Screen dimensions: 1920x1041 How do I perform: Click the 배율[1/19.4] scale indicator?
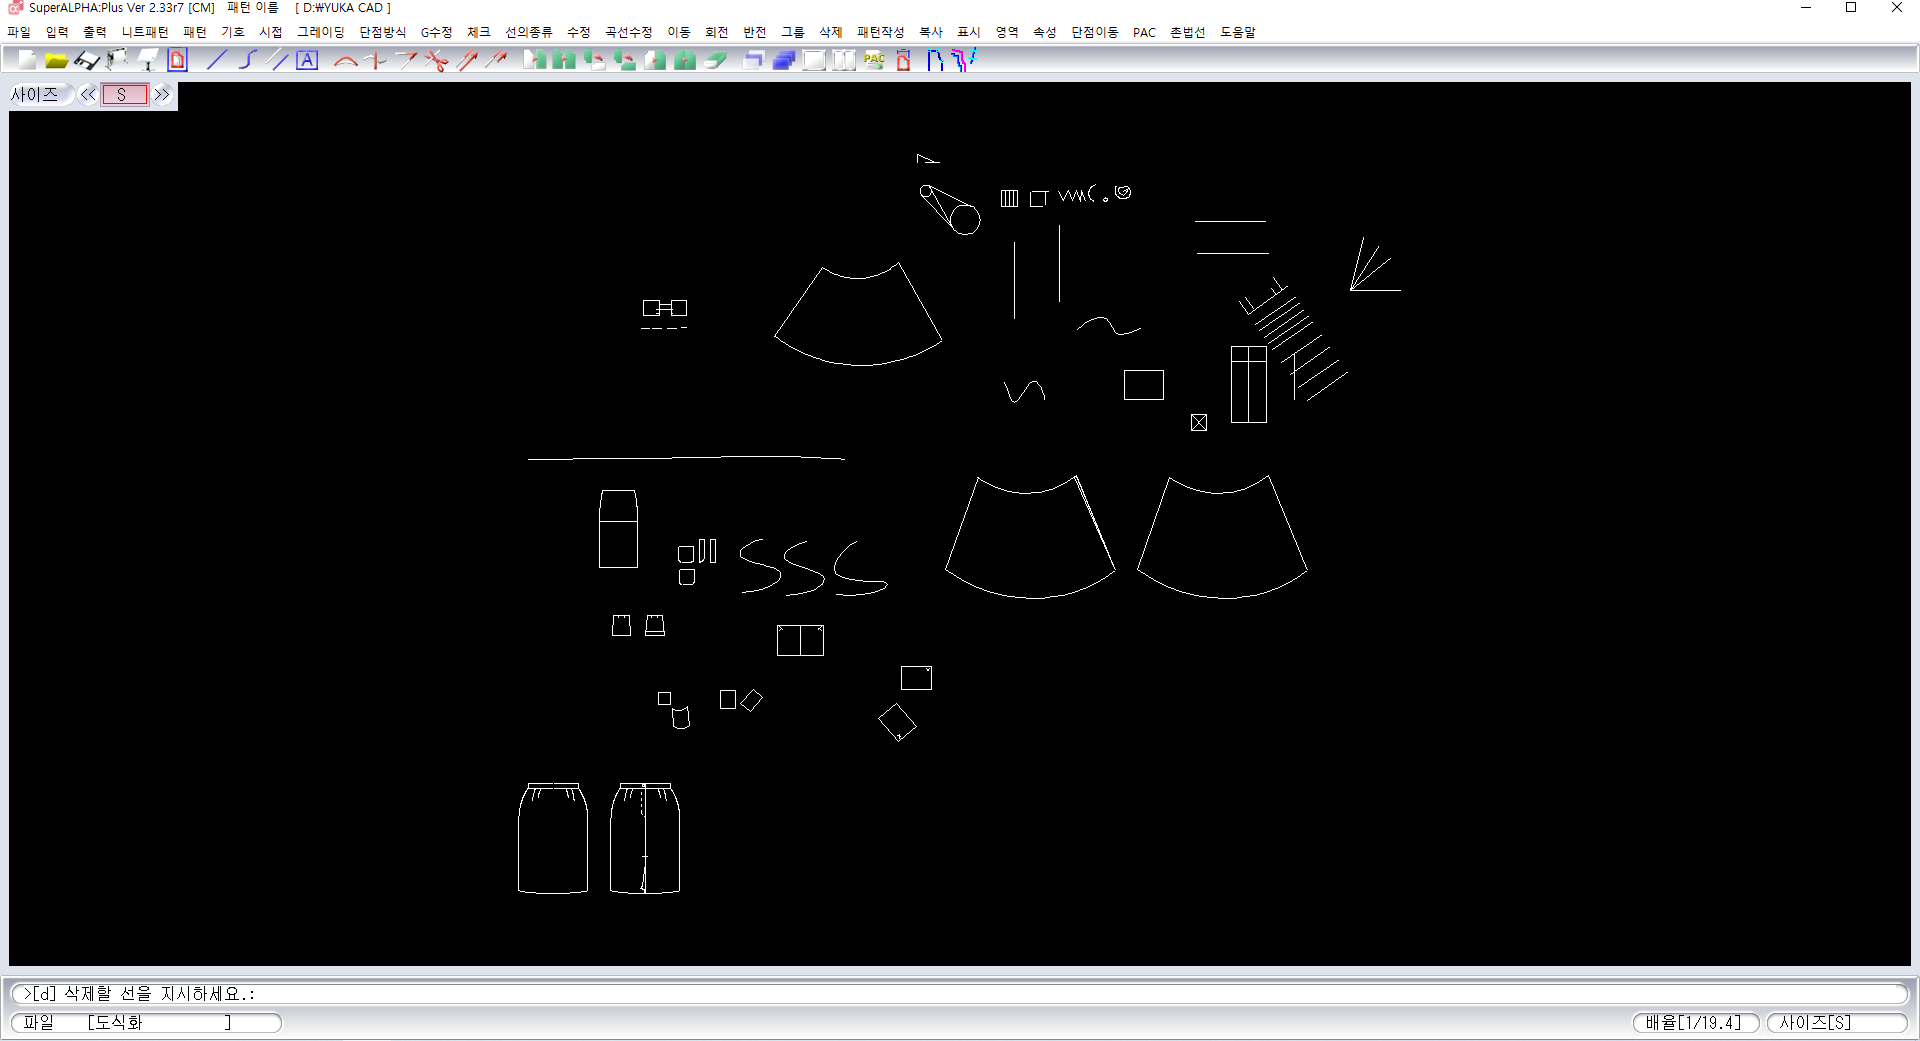[1694, 1022]
